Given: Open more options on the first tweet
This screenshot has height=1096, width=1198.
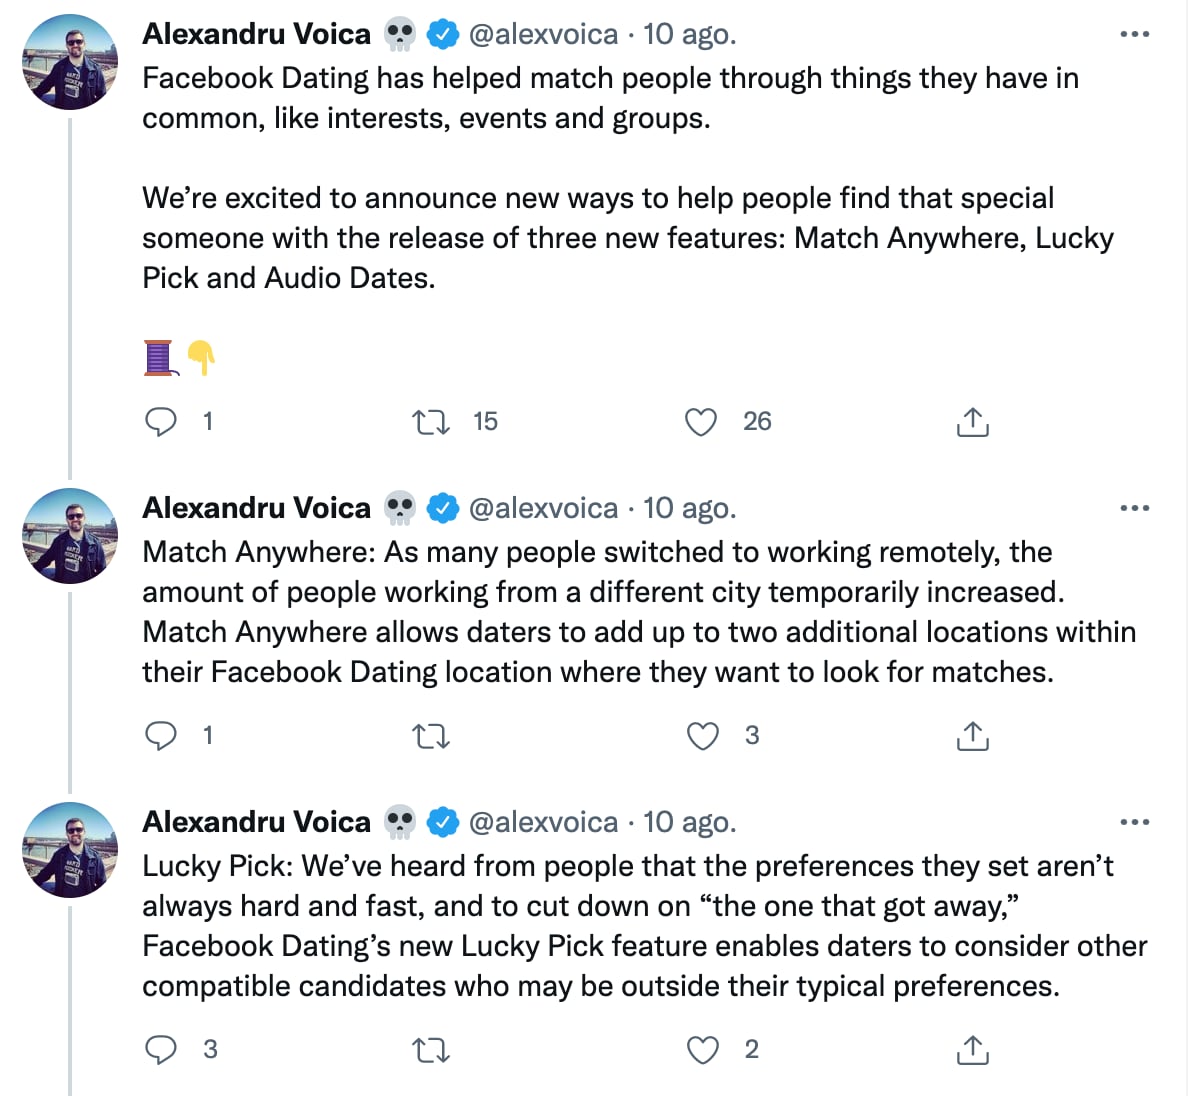Looking at the screenshot, I should 1135,35.
